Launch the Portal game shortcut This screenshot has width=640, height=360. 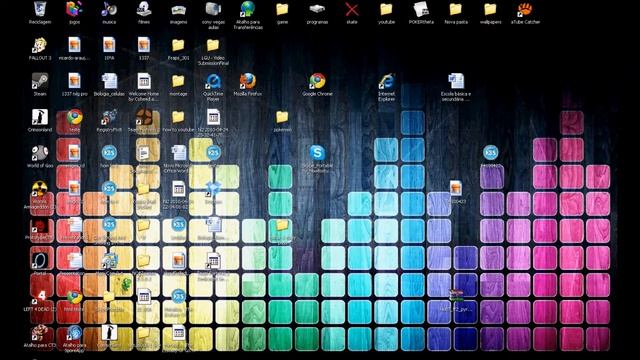pyautogui.click(x=40, y=260)
